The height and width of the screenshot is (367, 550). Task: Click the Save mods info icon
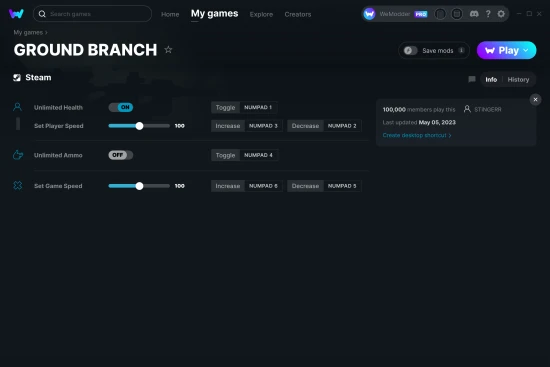[x=461, y=51]
